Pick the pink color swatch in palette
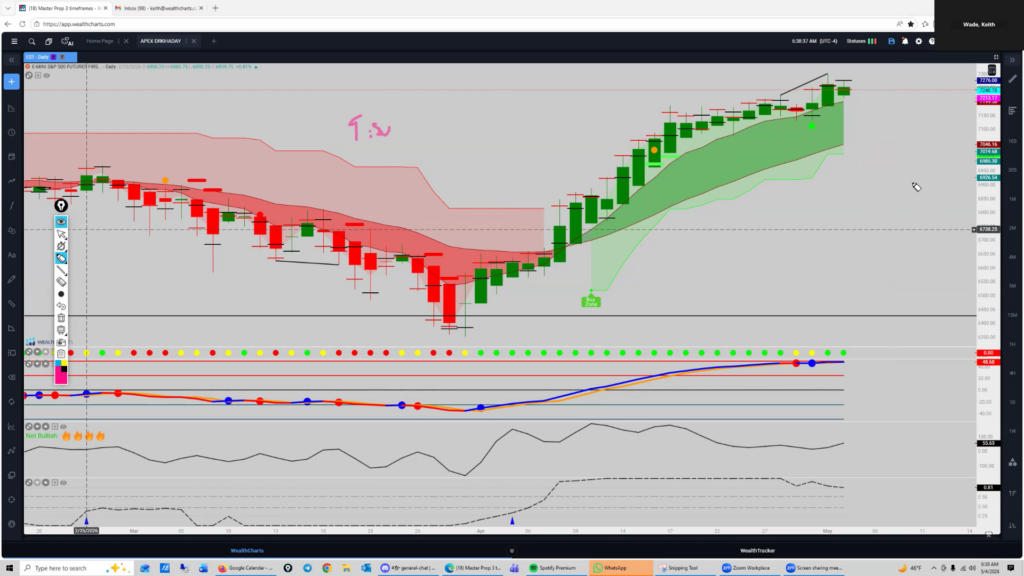Image resolution: width=1024 pixels, height=576 pixels. coord(61,378)
